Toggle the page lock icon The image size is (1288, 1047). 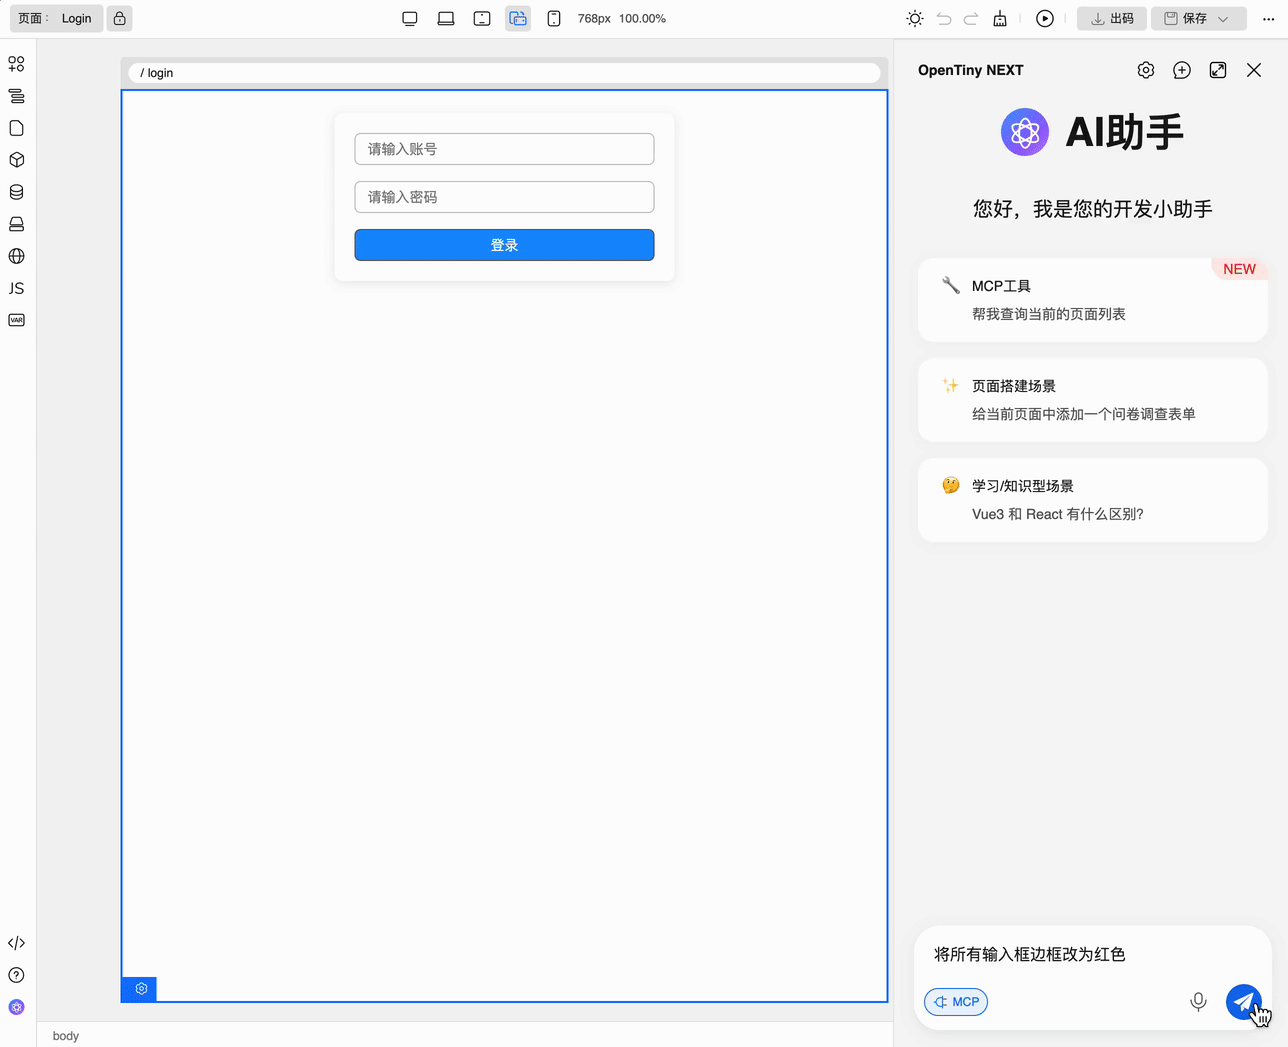click(119, 18)
